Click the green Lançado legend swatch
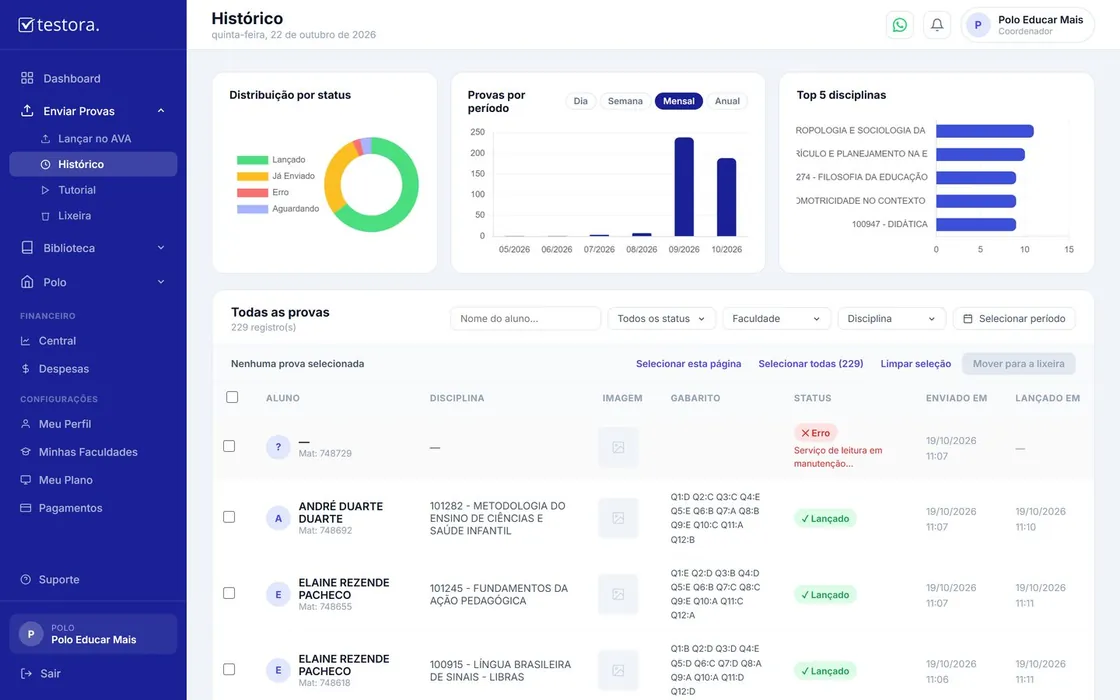Image resolution: width=1120 pixels, height=700 pixels. 252,160
